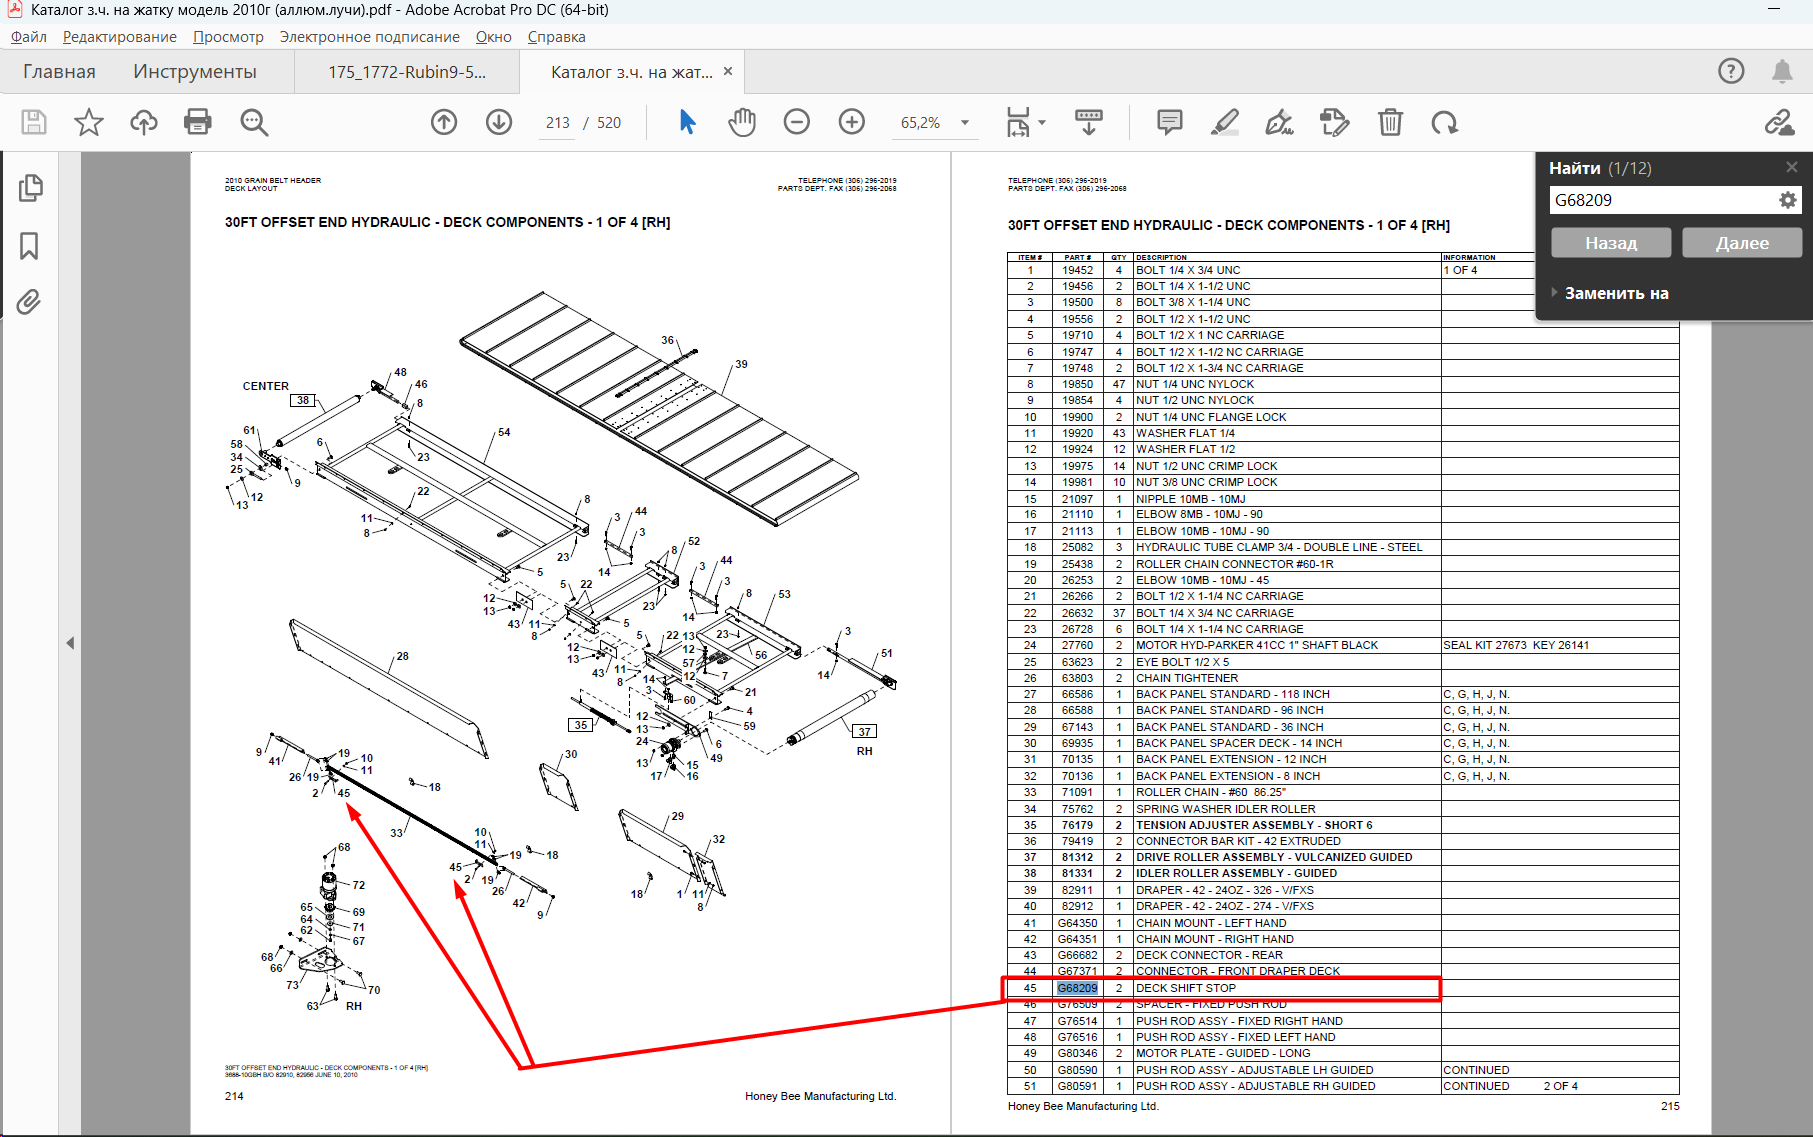Open page thumbnails panel
Screen dimensions: 1813x1137
[30, 188]
